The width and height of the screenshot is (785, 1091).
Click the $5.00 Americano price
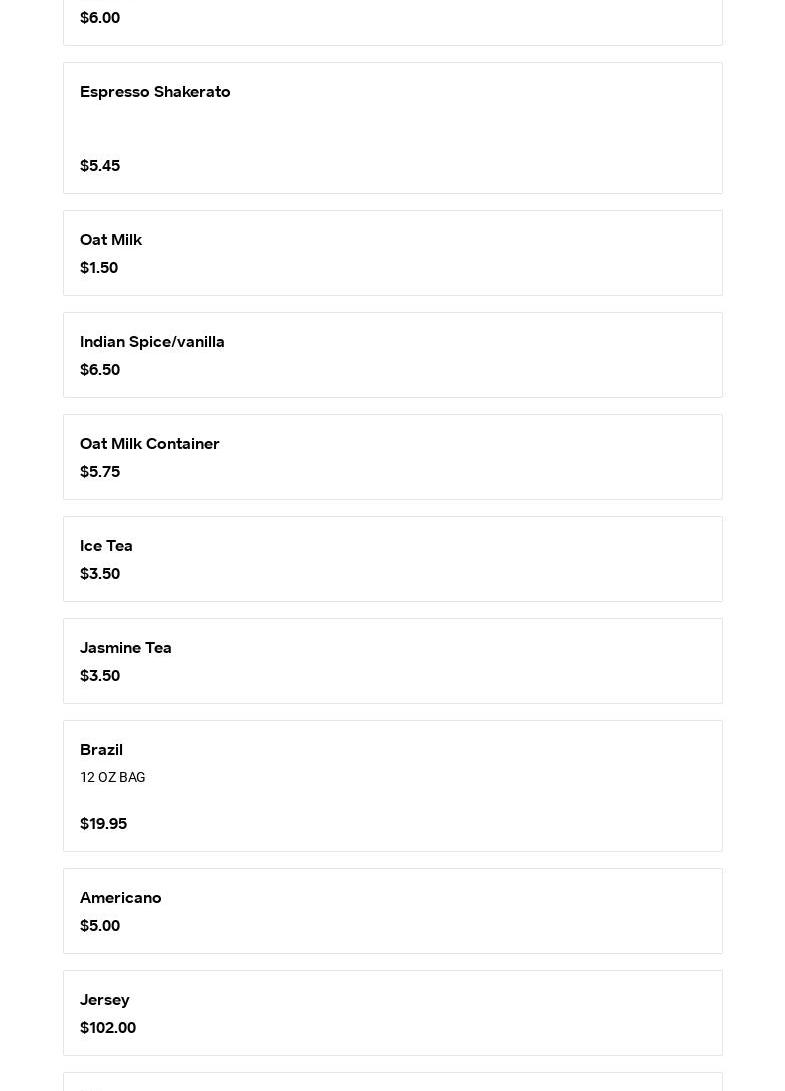click(x=100, y=926)
